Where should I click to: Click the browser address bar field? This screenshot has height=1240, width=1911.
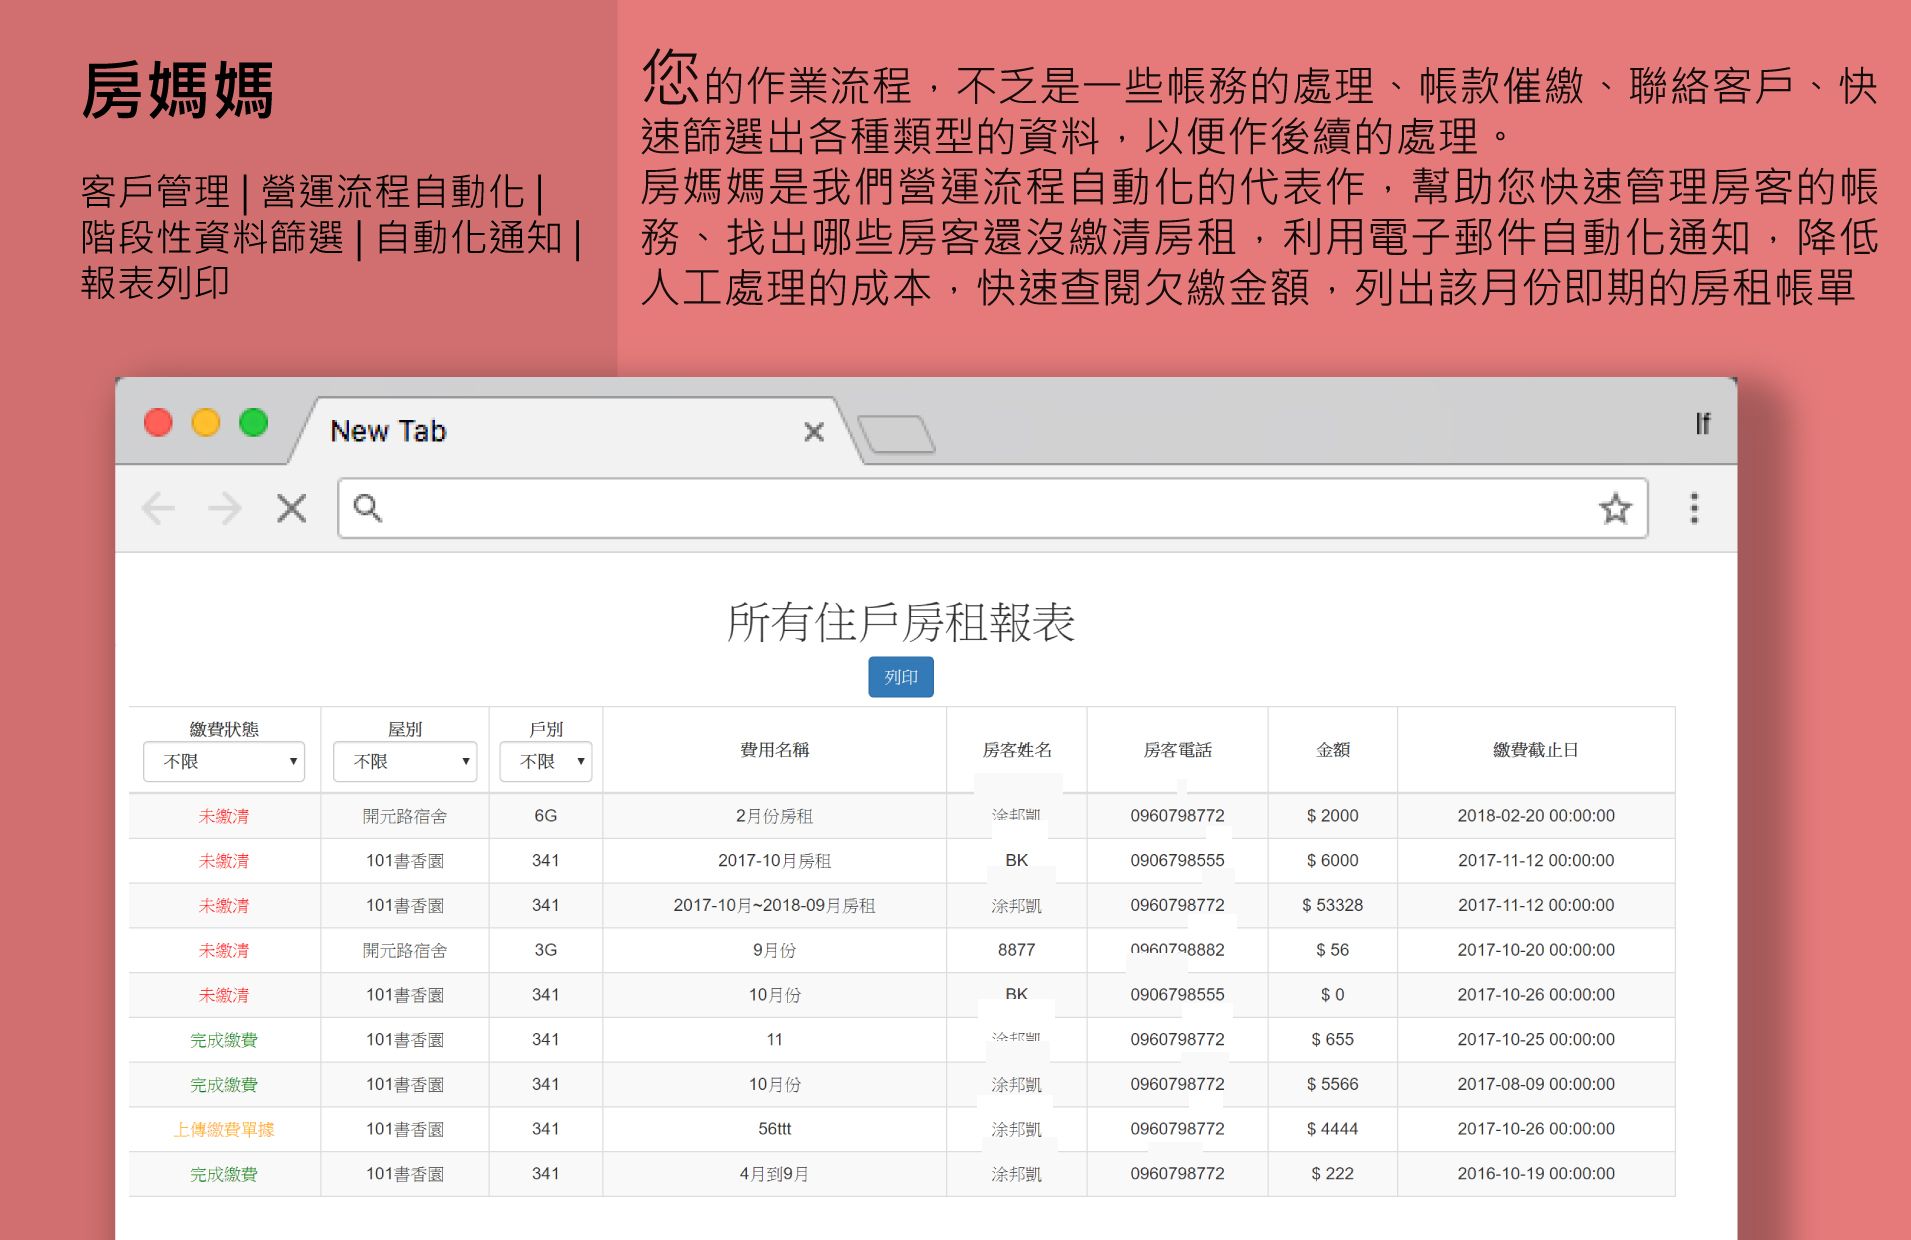coord(980,508)
